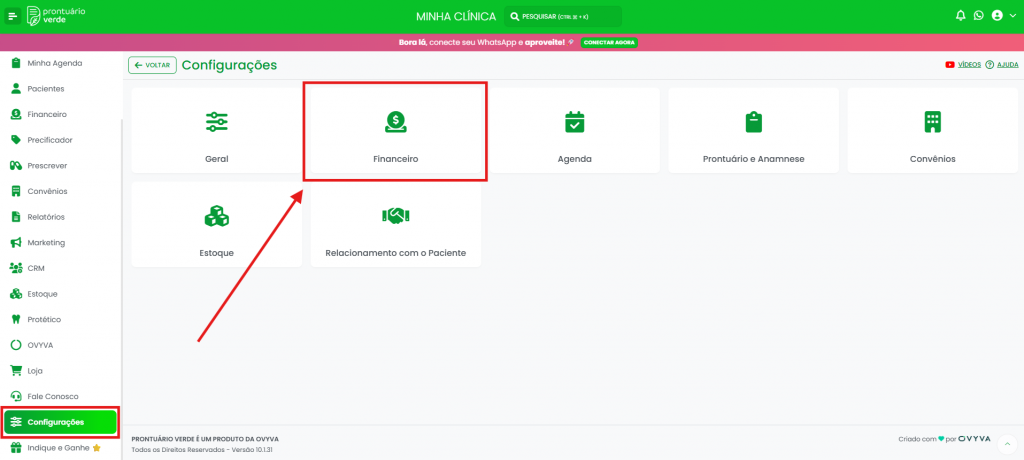
Task: Open the Financeiro settings card
Action: [x=395, y=131]
